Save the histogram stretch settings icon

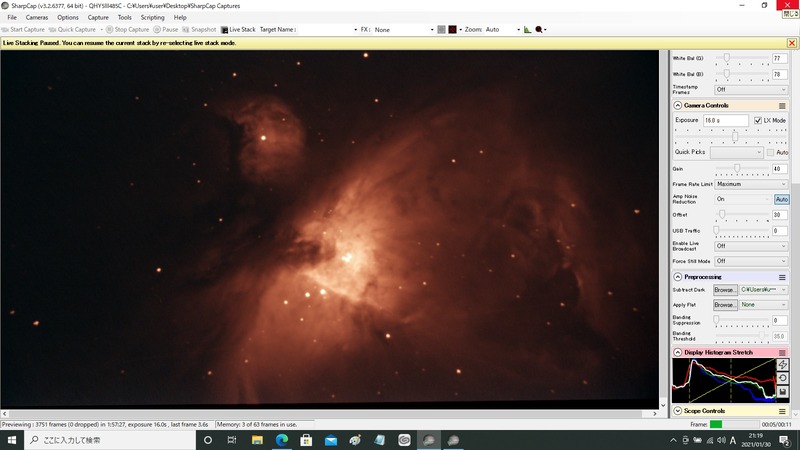pyautogui.click(x=782, y=392)
